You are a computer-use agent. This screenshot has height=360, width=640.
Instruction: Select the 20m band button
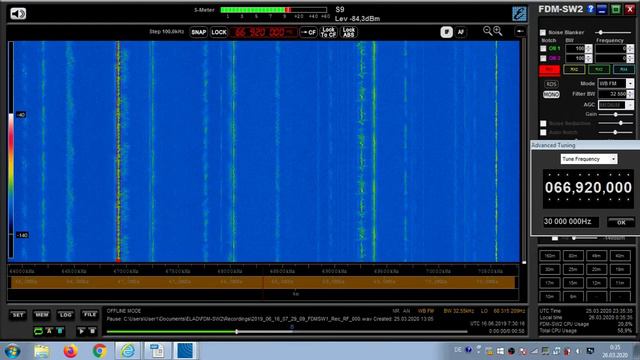pyautogui.click(x=596, y=269)
